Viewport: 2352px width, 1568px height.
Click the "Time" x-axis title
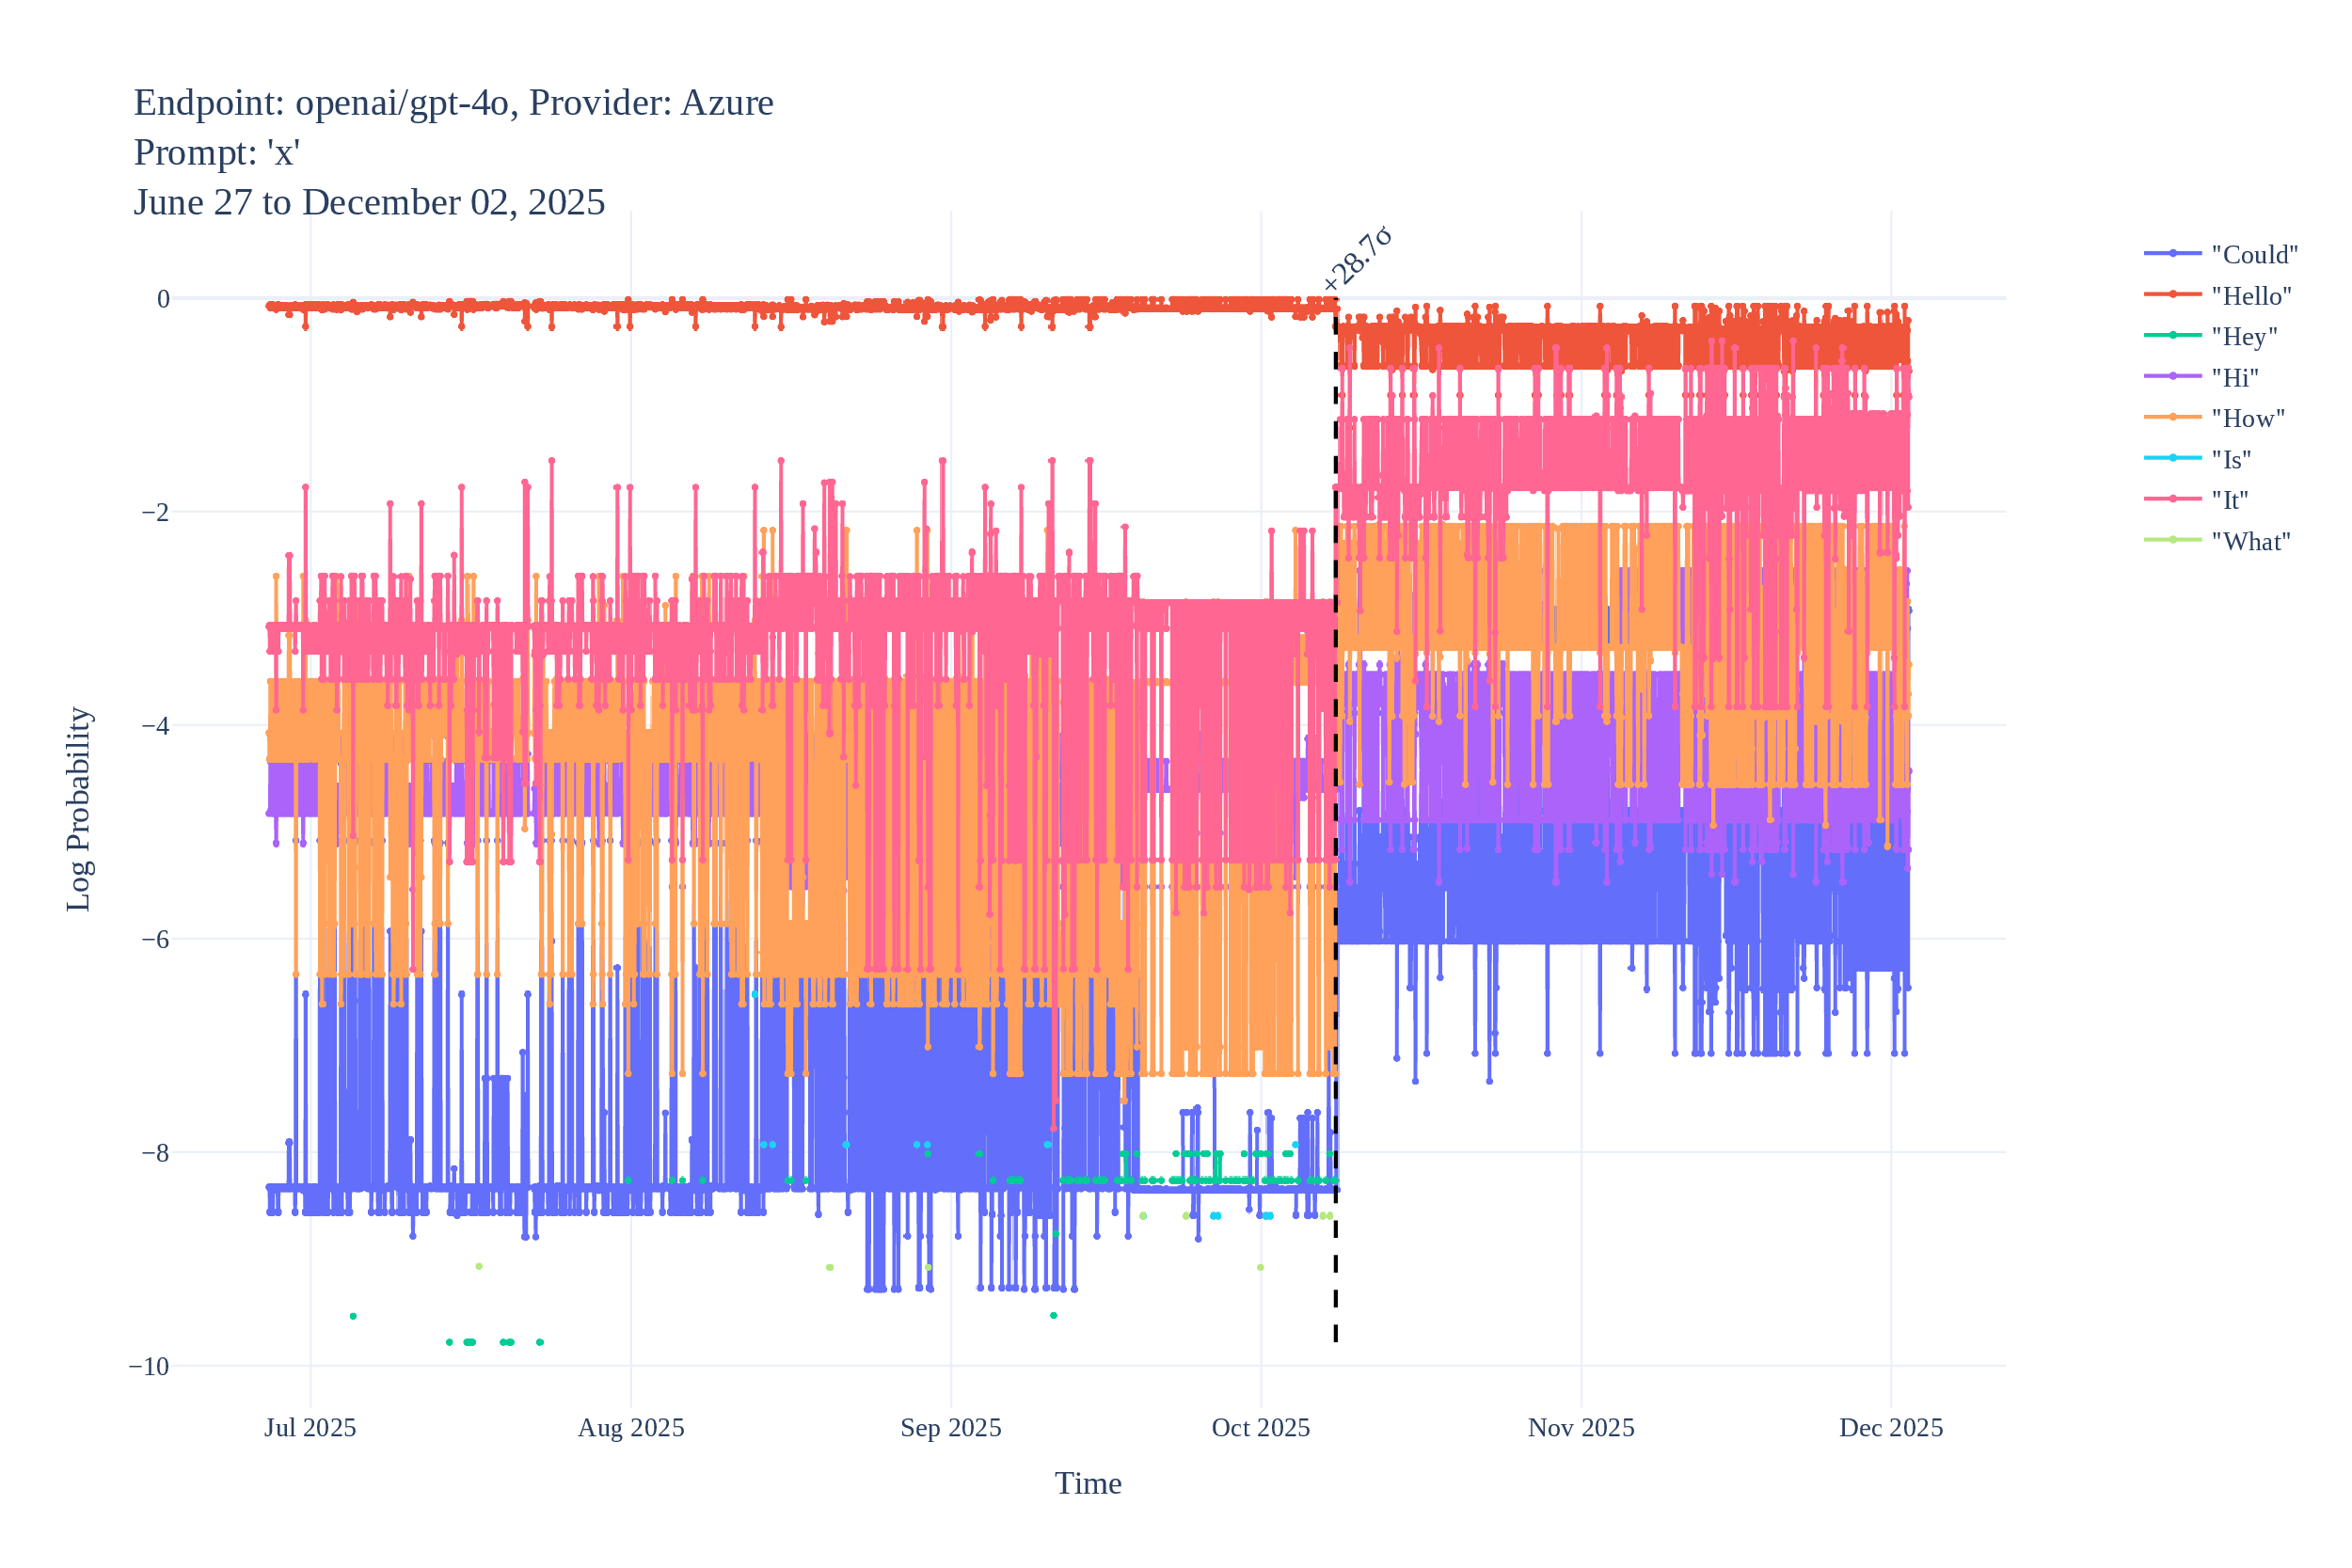[1088, 1484]
